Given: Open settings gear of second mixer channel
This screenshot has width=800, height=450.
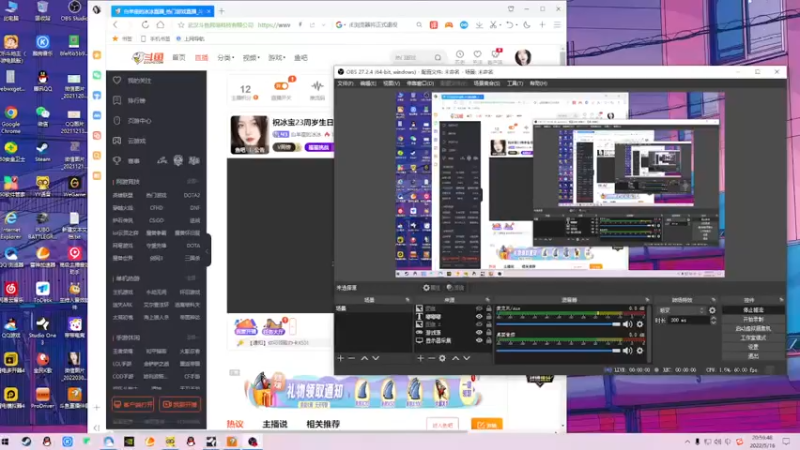Looking at the screenshot, I should pyautogui.click(x=640, y=351).
